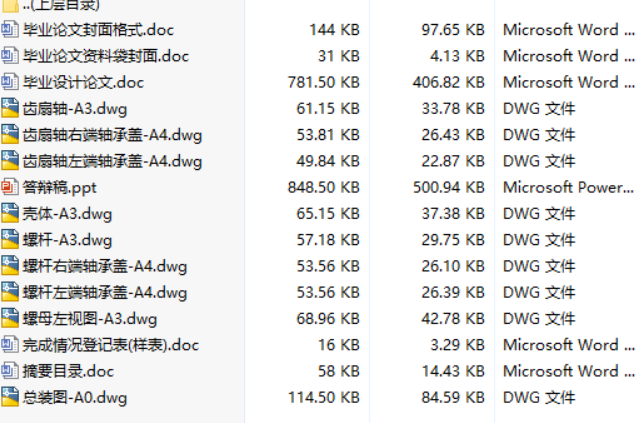Viewport: 643px width, 423px height.
Task: Select file 齿扇轴右端轴承盖-A4.dwg
Action: click(111, 135)
